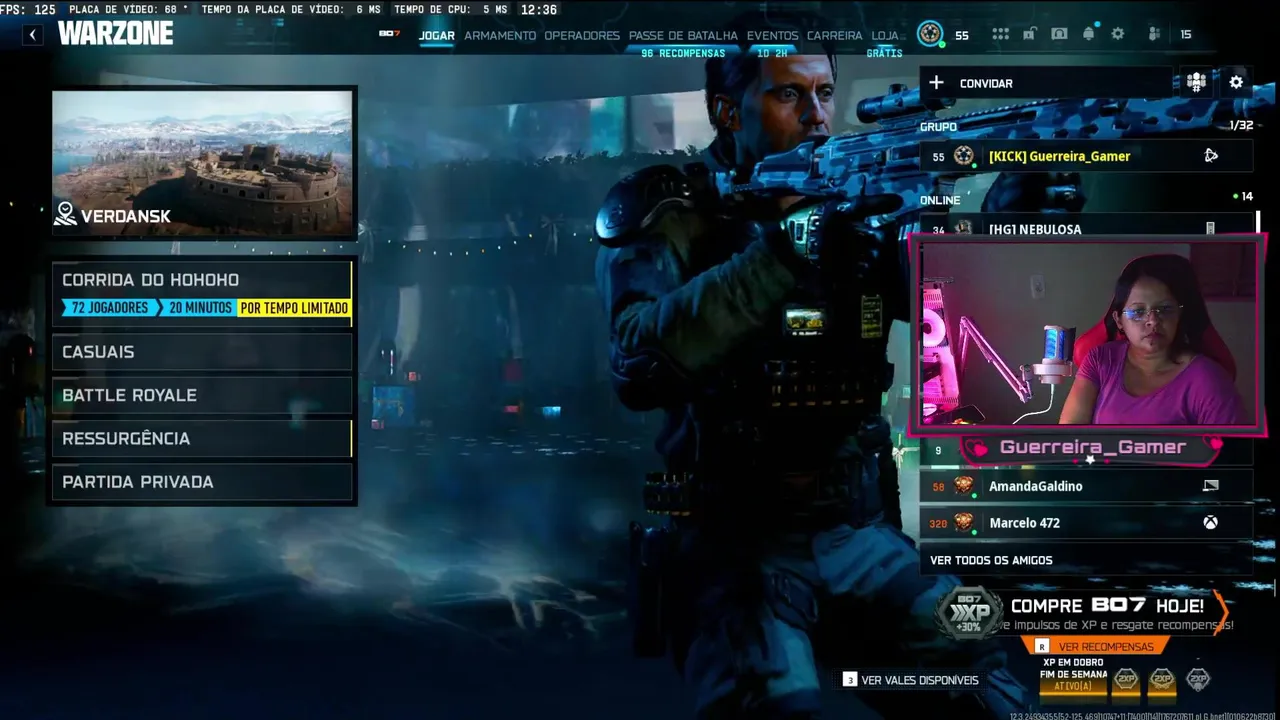This screenshot has height=720, width=1280.
Task: Select Corrida do Hohoho mode
Action: click(202, 293)
